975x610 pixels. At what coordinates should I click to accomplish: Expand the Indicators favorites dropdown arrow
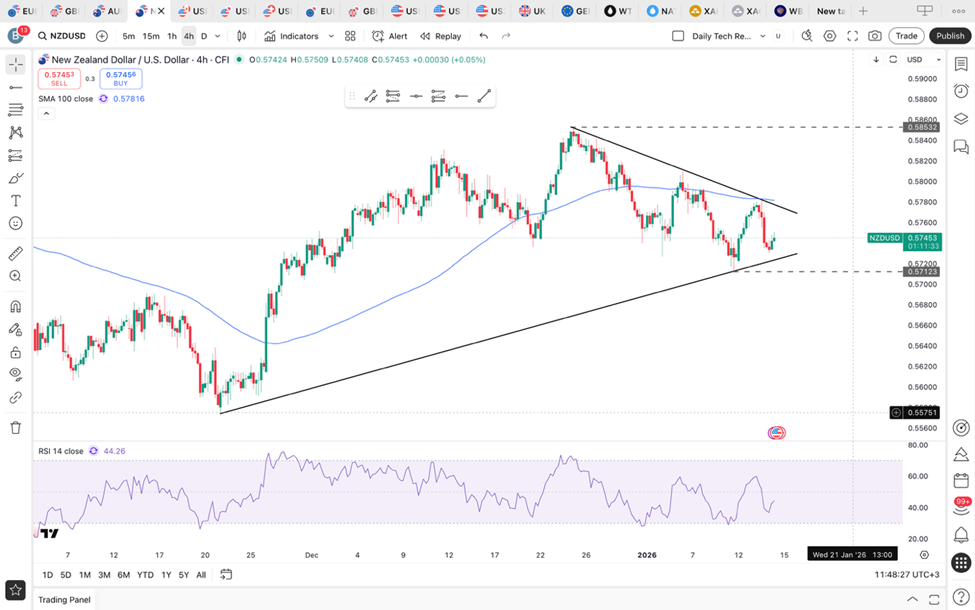click(x=331, y=36)
